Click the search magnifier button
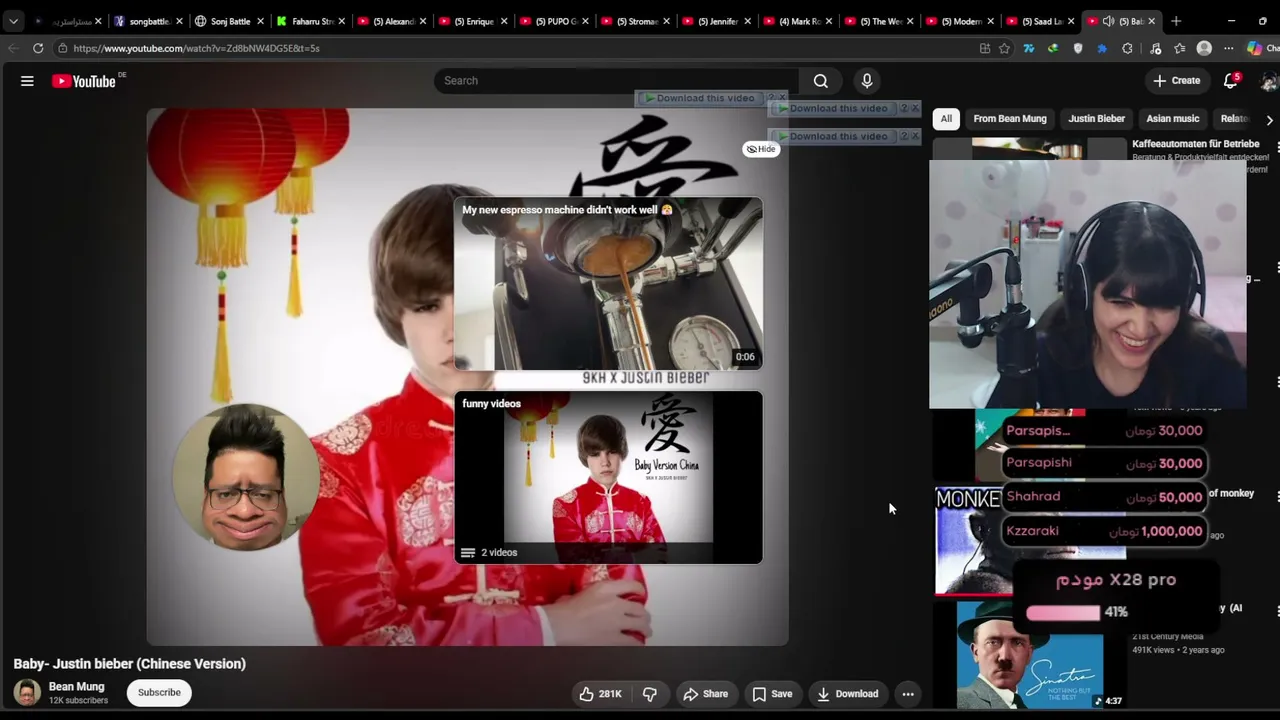 (x=820, y=81)
